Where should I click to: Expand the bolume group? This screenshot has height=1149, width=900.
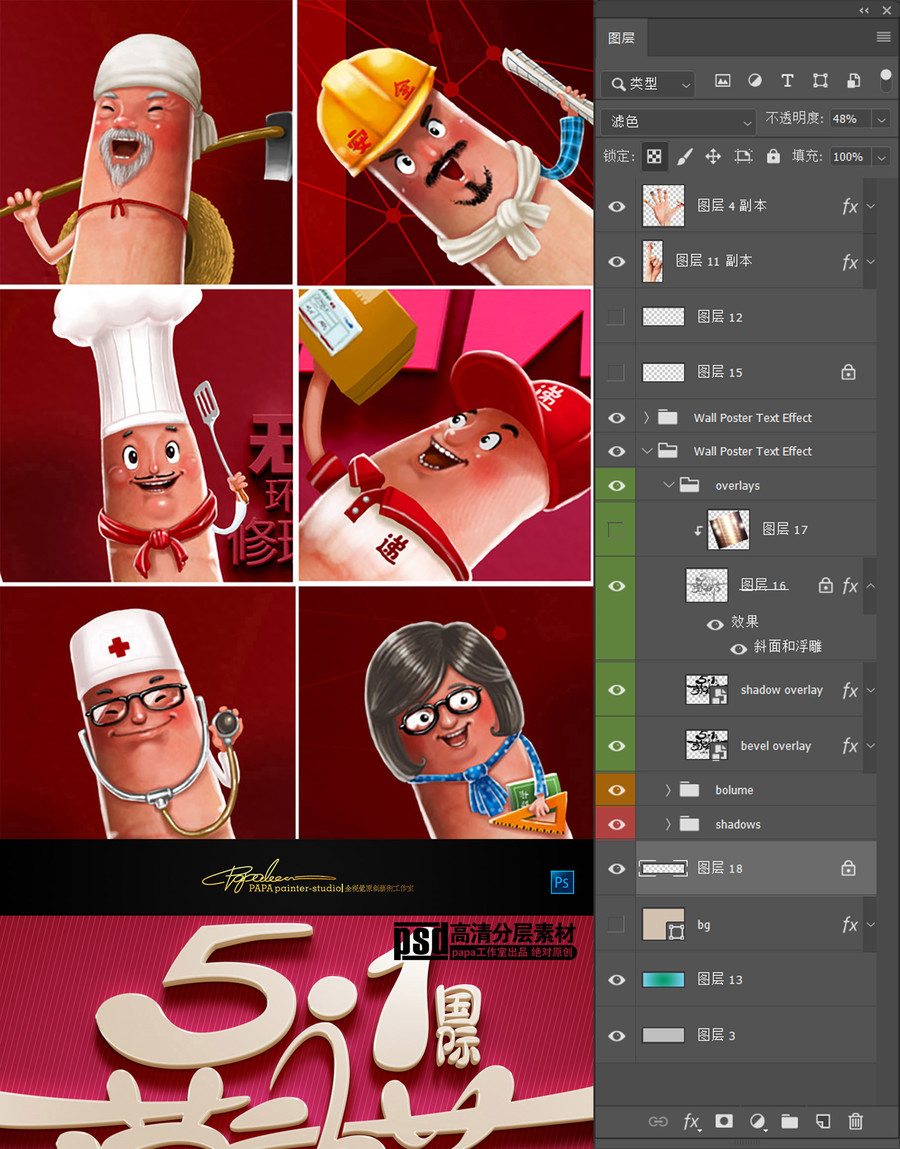tap(668, 790)
